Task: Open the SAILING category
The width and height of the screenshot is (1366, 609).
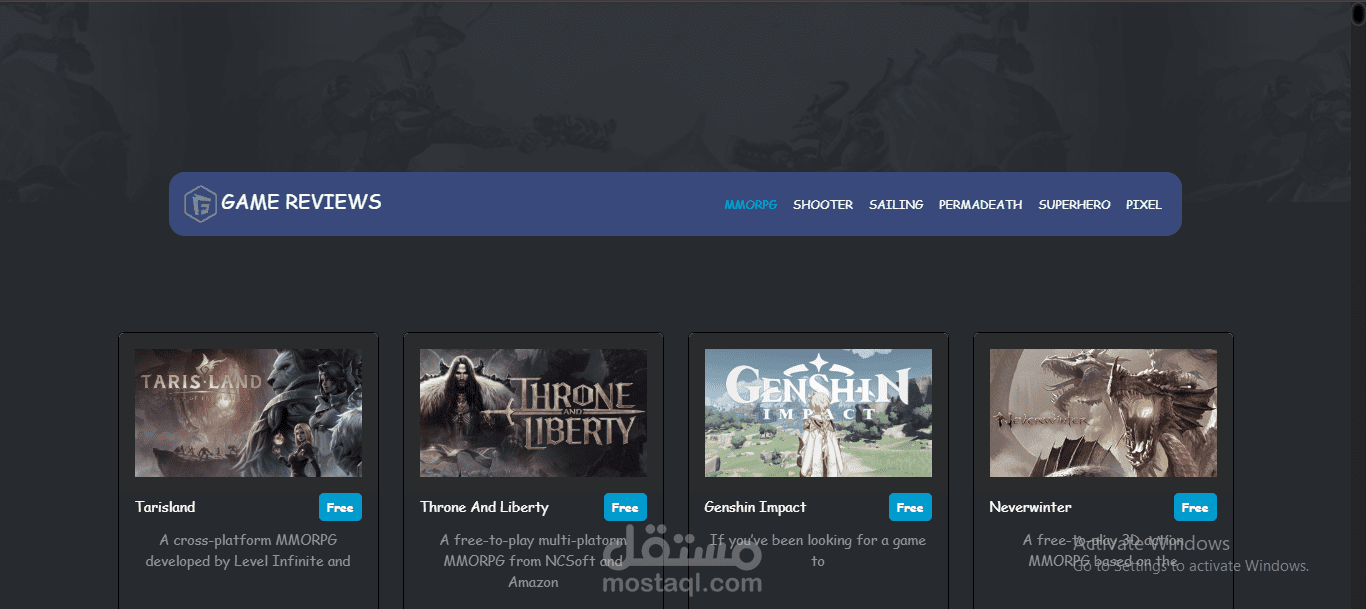Action: [x=896, y=205]
